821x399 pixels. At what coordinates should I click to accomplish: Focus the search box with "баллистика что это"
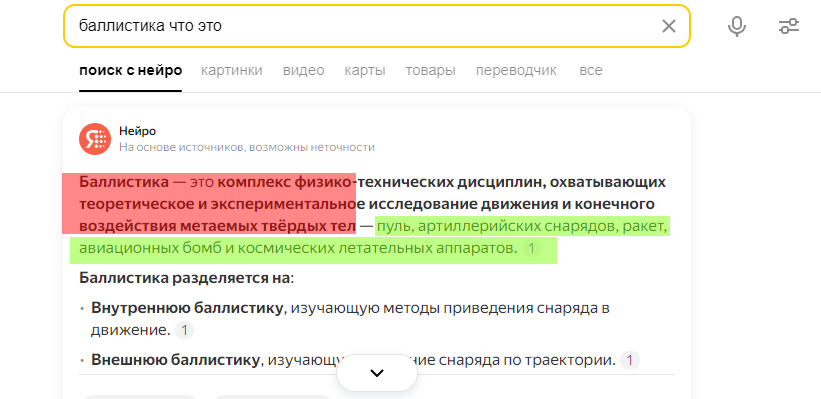[377, 26]
